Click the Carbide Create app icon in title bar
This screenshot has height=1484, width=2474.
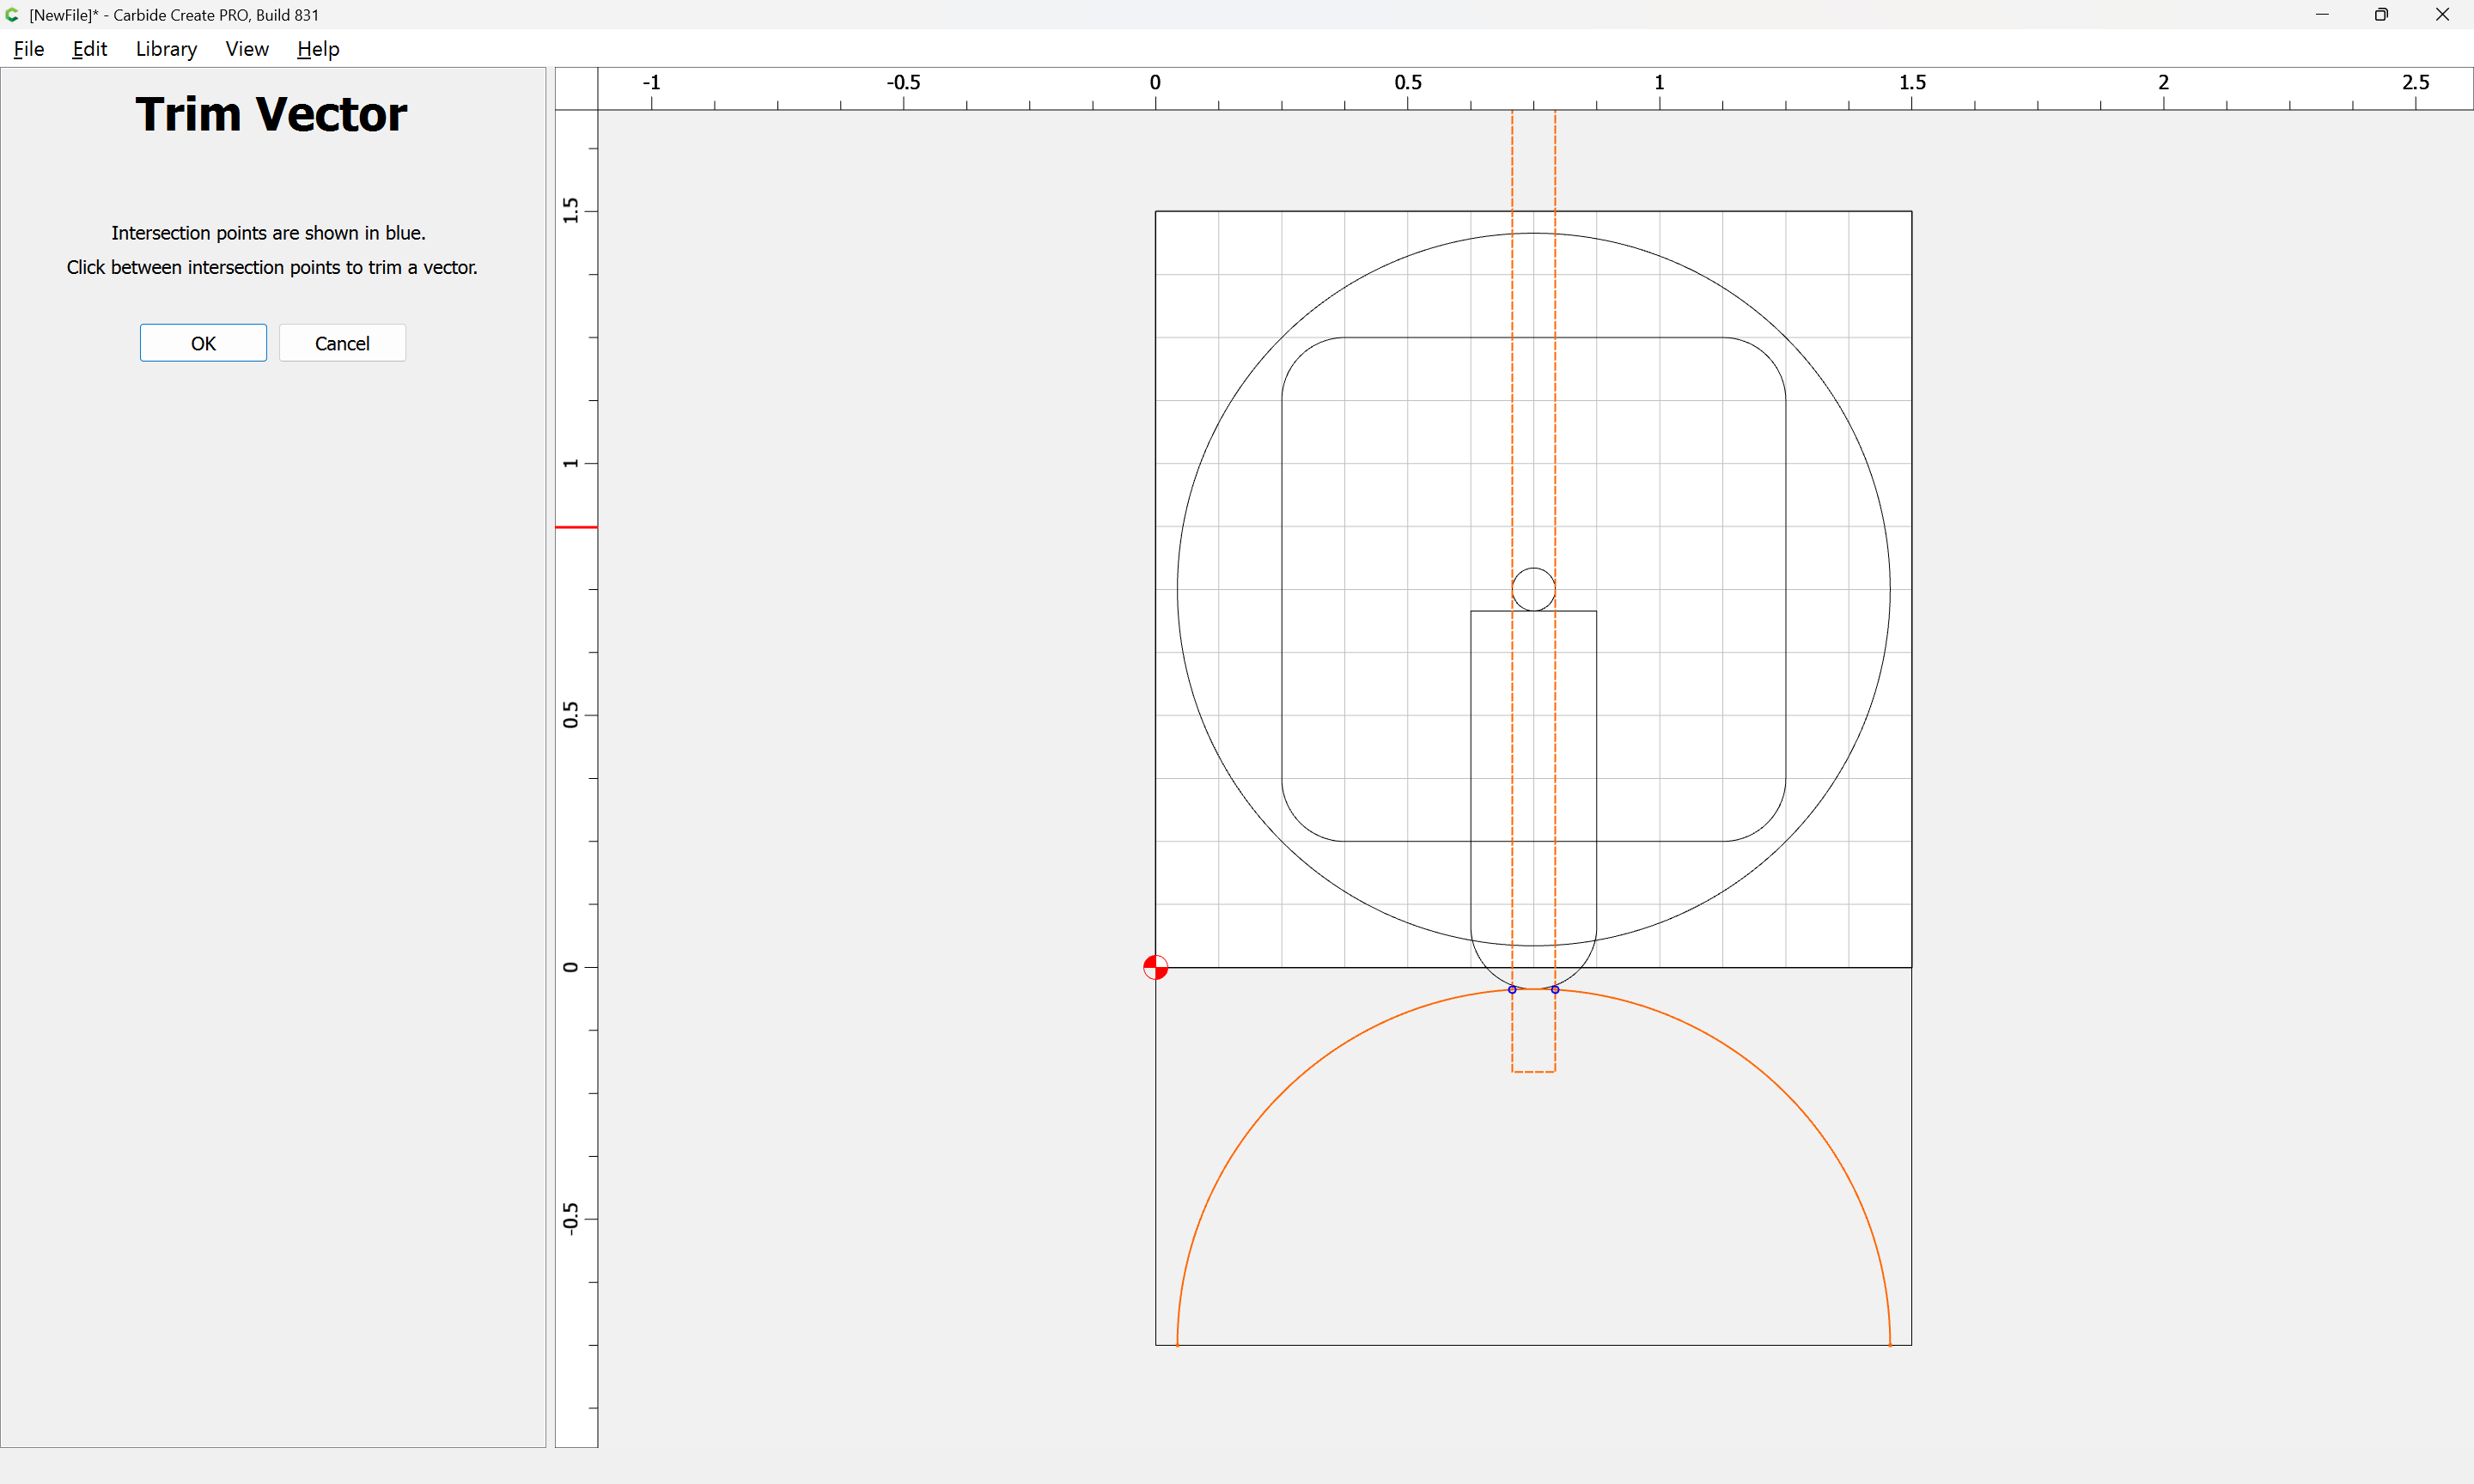12,15
